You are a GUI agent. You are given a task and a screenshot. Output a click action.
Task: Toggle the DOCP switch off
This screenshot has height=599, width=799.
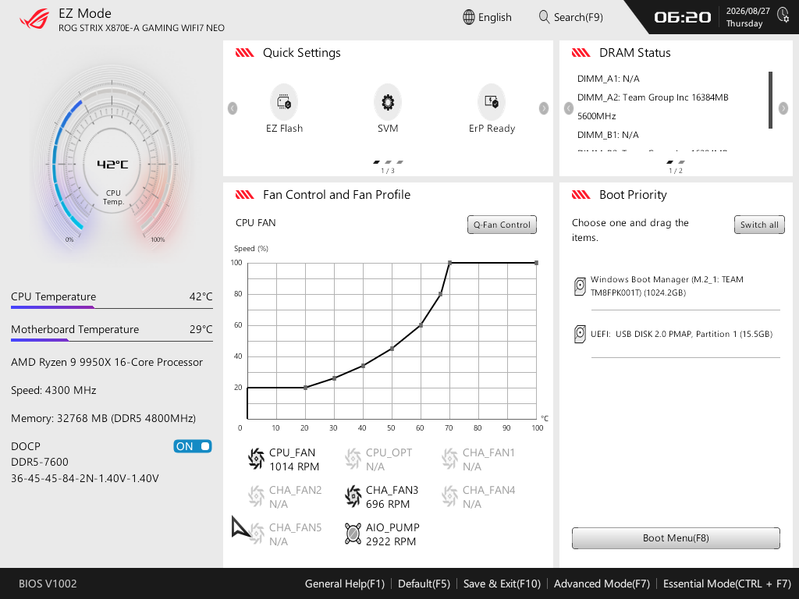pos(193,446)
